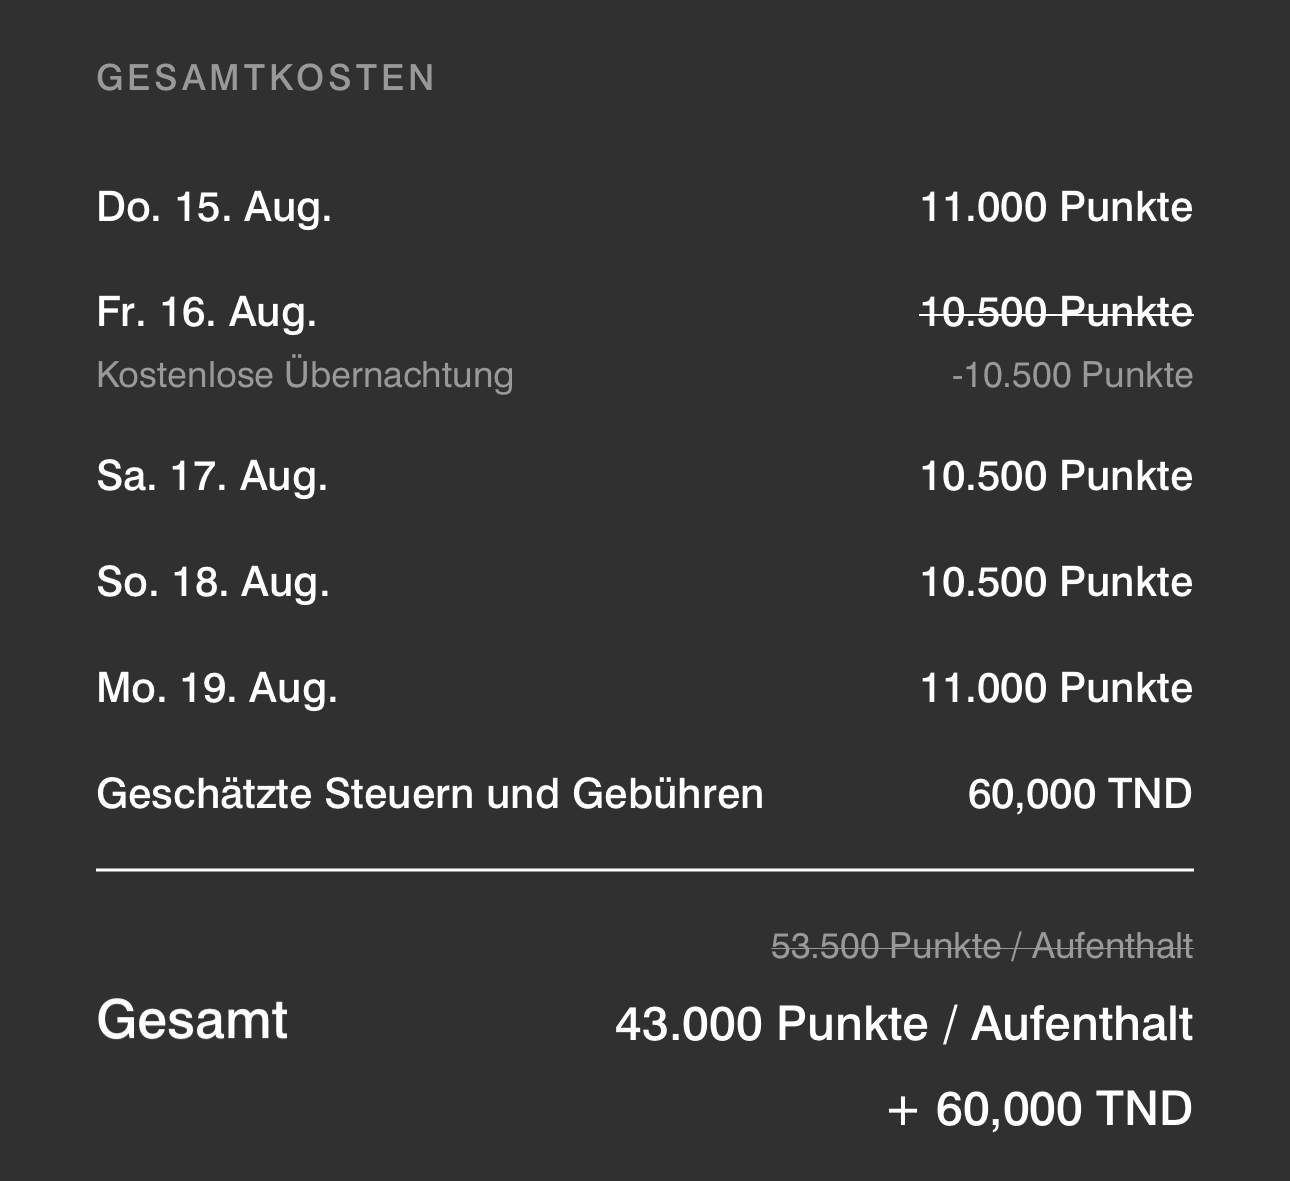Click the horizontal divider above the total
Image resolution: width=1290 pixels, height=1181 pixels.
pos(645,871)
